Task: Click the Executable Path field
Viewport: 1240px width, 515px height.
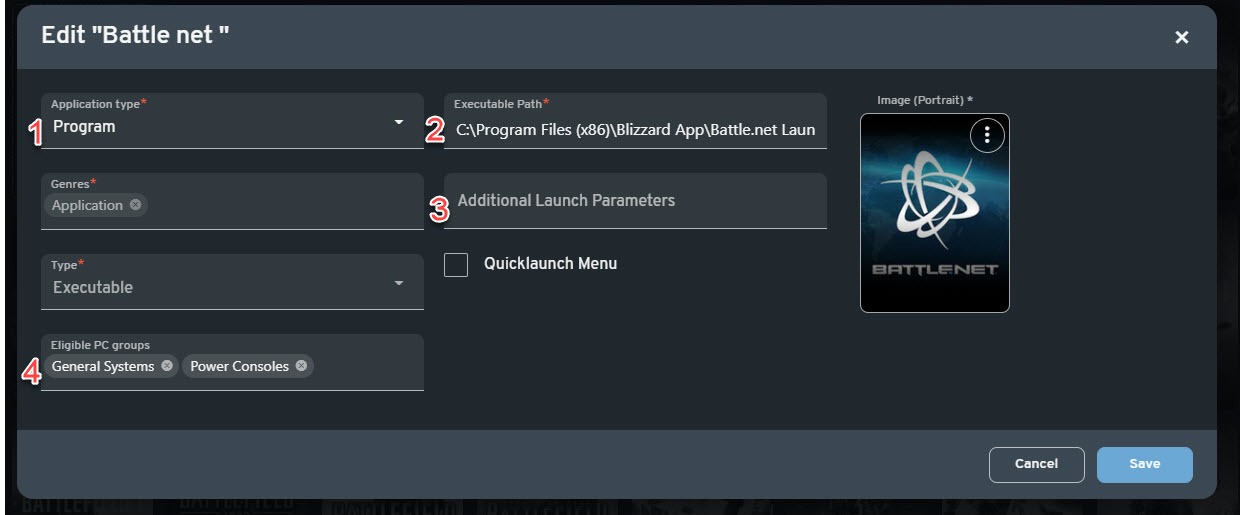Action: [635, 121]
